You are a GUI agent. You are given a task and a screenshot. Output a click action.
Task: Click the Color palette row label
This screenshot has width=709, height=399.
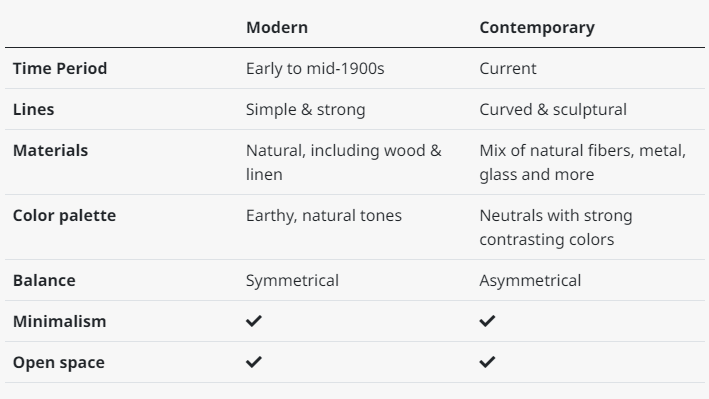[x=64, y=216]
